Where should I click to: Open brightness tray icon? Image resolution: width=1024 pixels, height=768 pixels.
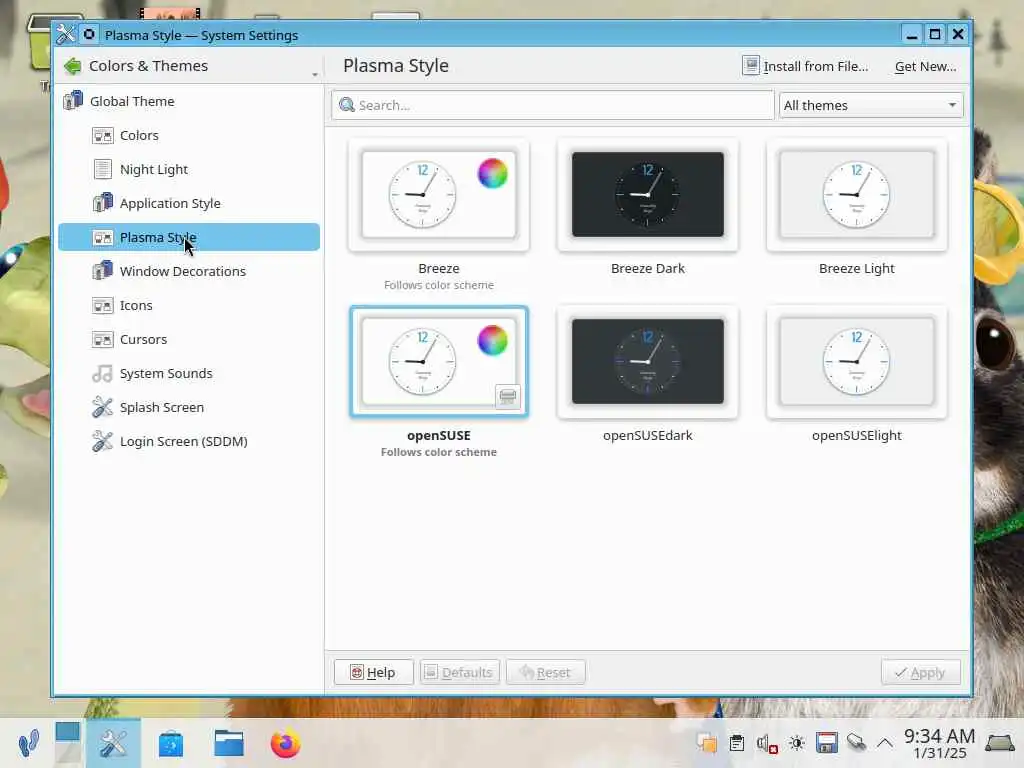pyautogui.click(x=797, y=743)
